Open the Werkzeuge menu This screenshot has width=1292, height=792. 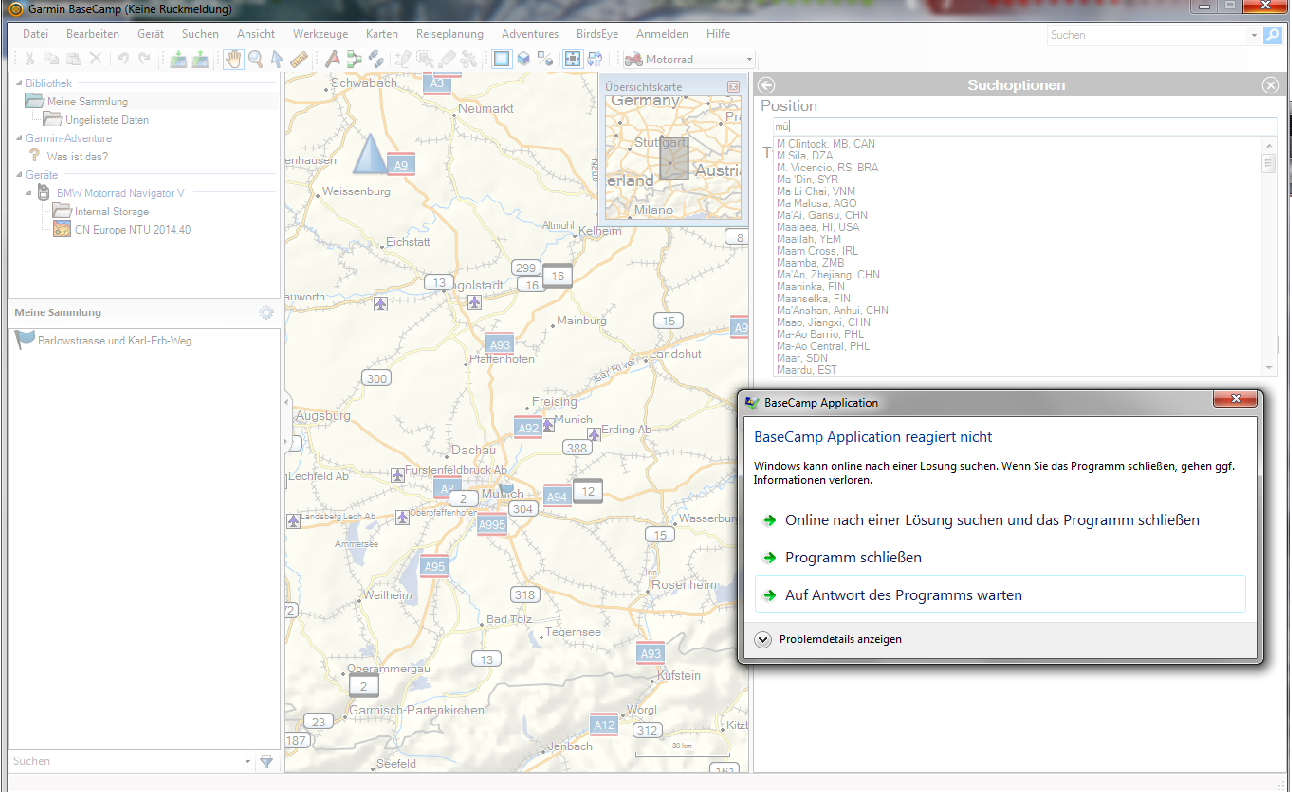320,34
